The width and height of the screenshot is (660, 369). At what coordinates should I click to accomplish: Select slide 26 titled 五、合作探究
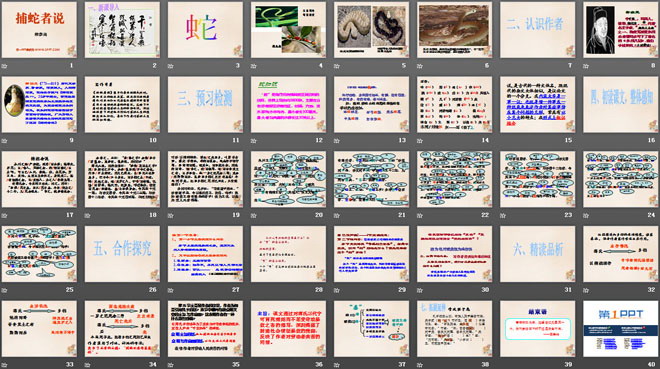tap(122, 254)
